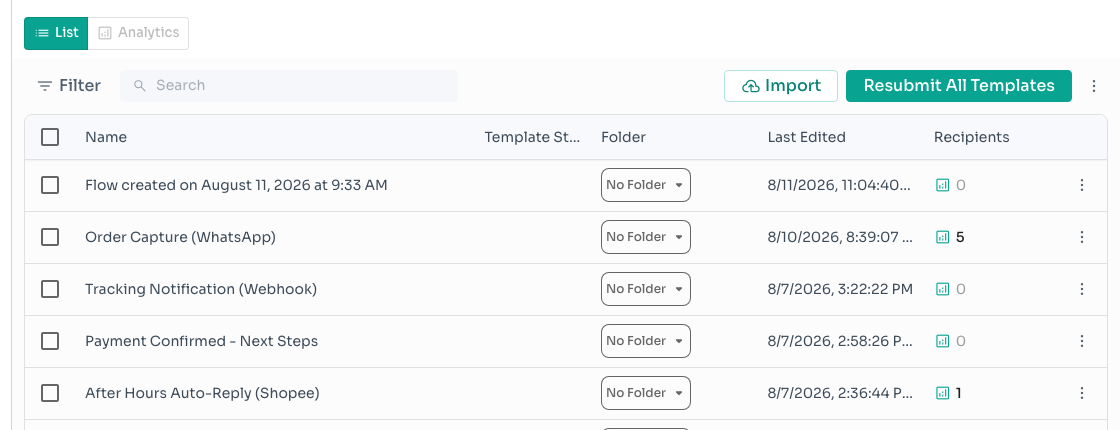Check the Order Capture (WhatsApp) row checkbox
The height and width of the screenshot is (430, 1120).
pos(50,237)
